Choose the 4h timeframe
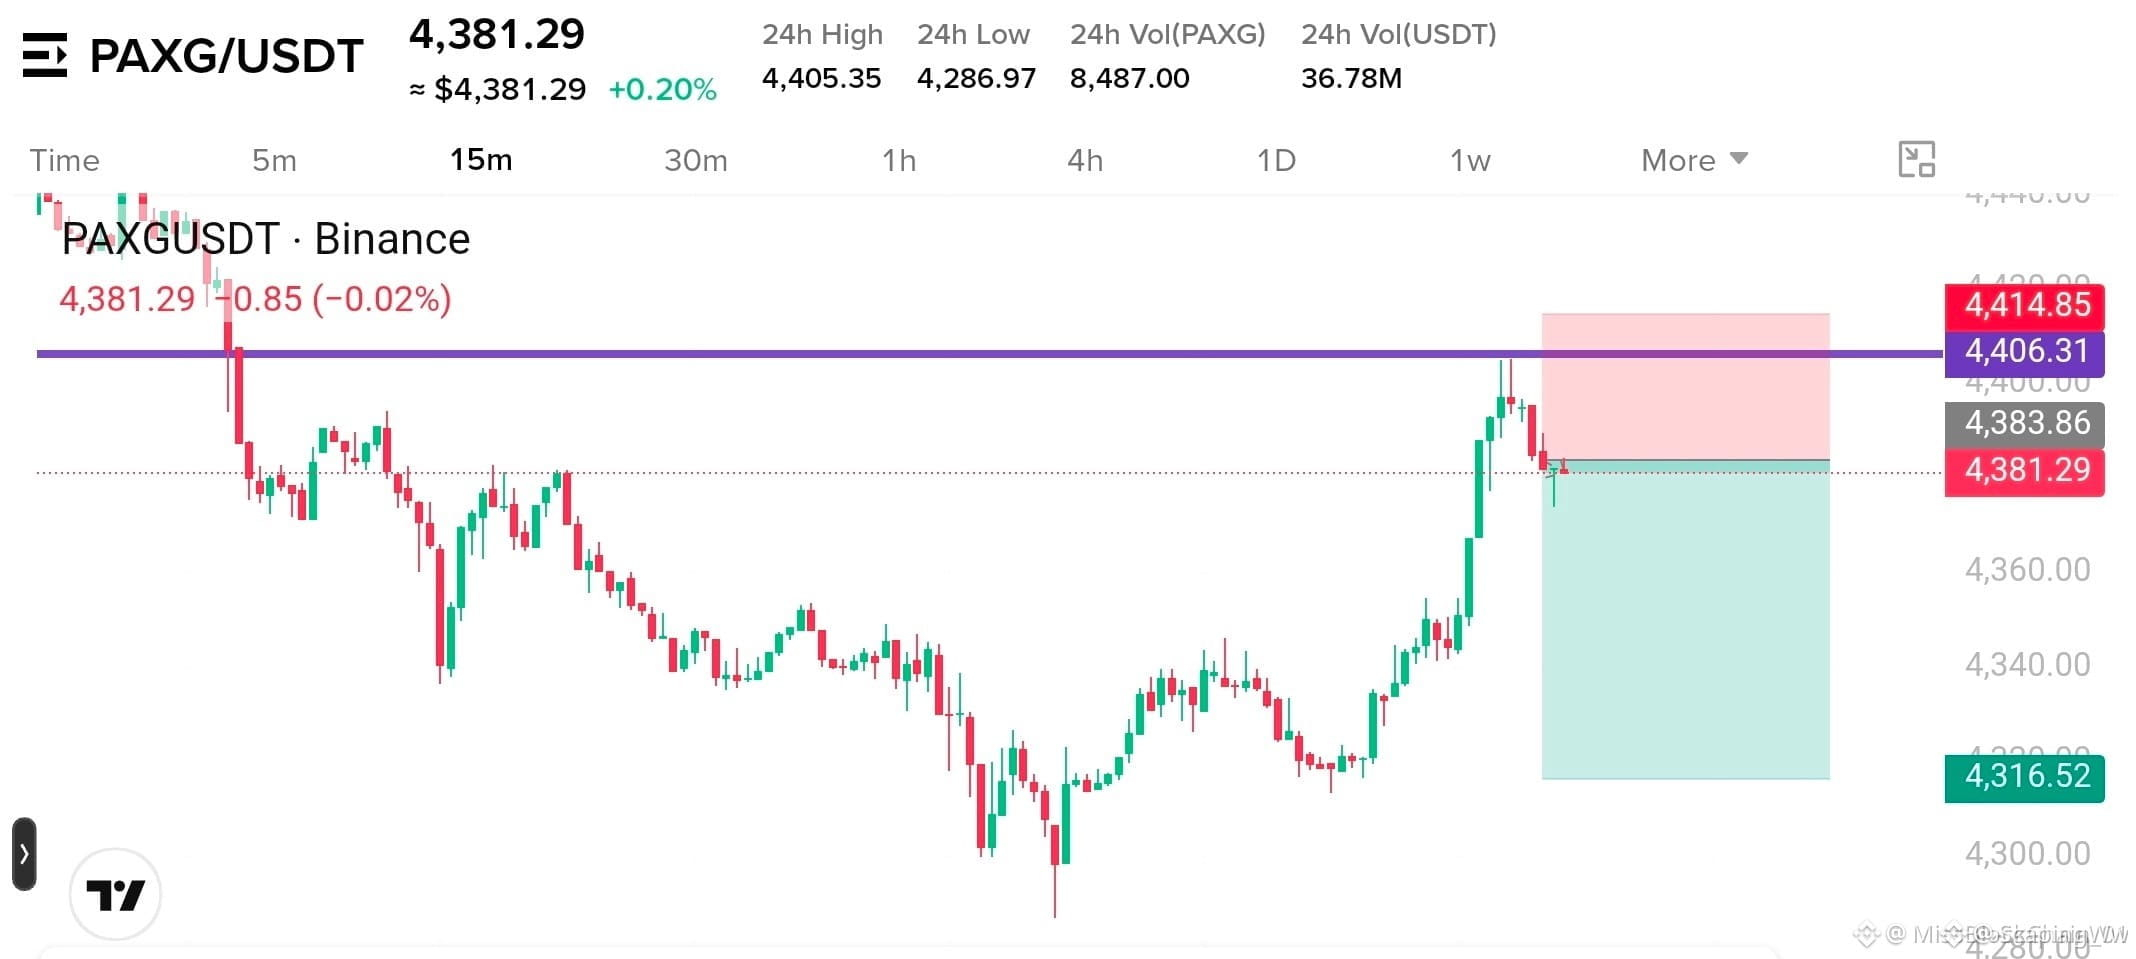Viewport: 2136px width, 959px height. point(1085,160)
